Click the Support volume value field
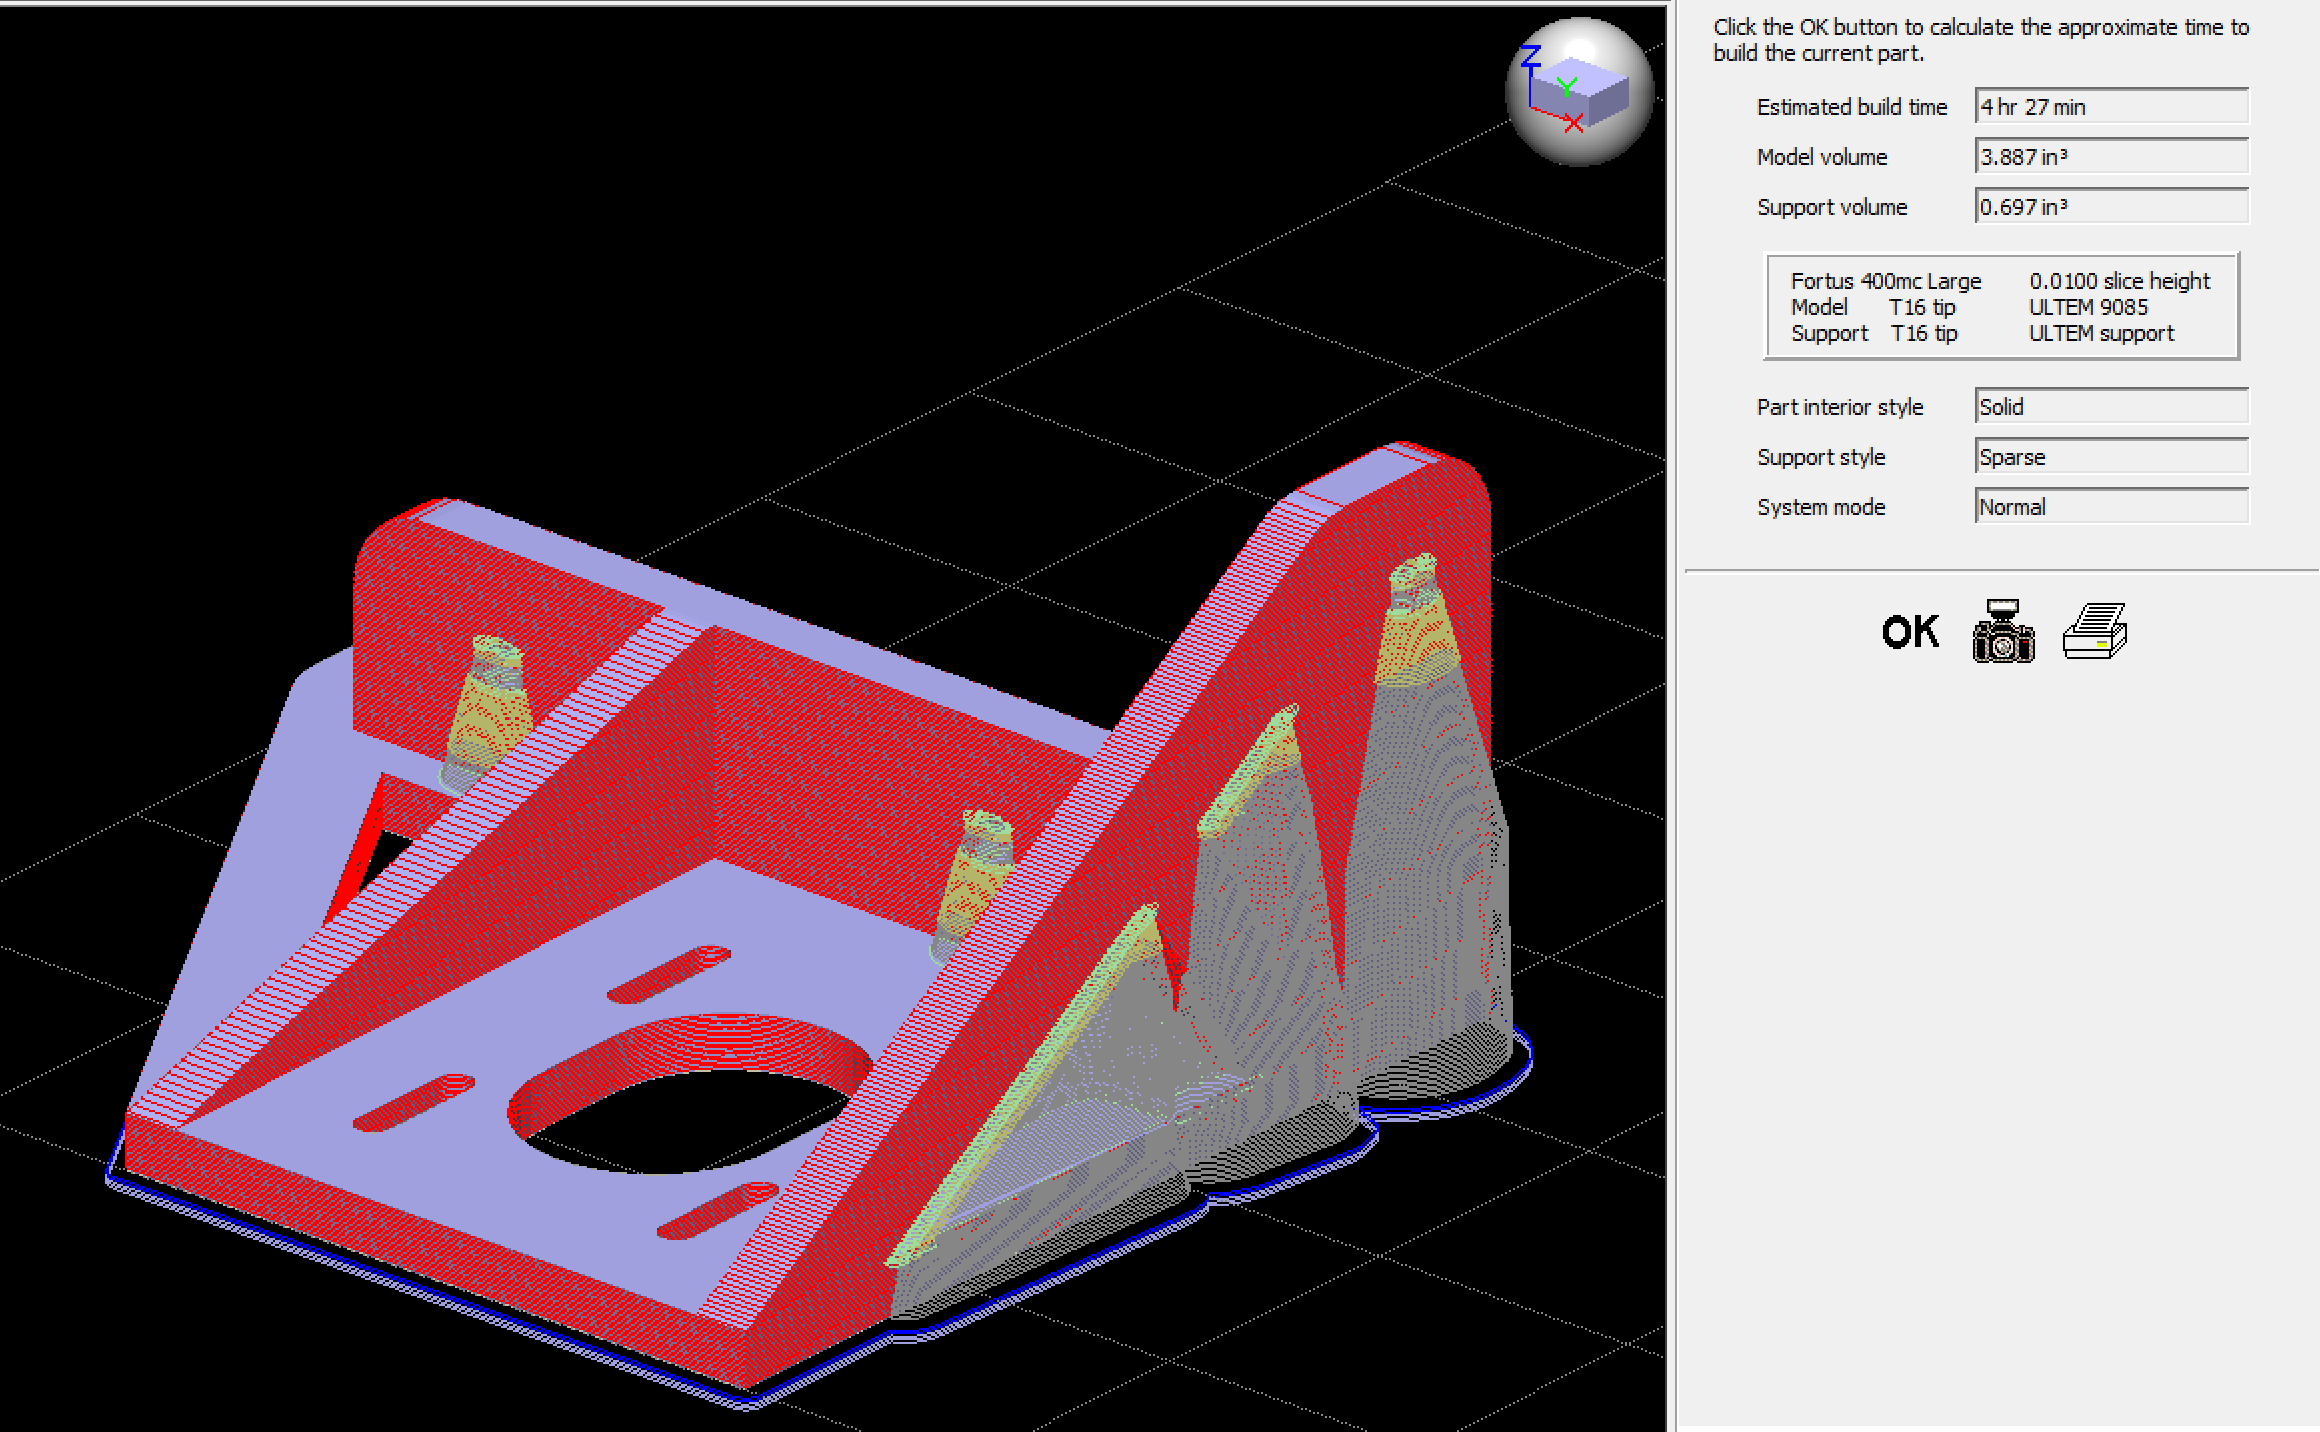Viewport: 2320px width, 1432px height. pos(2111,207)
